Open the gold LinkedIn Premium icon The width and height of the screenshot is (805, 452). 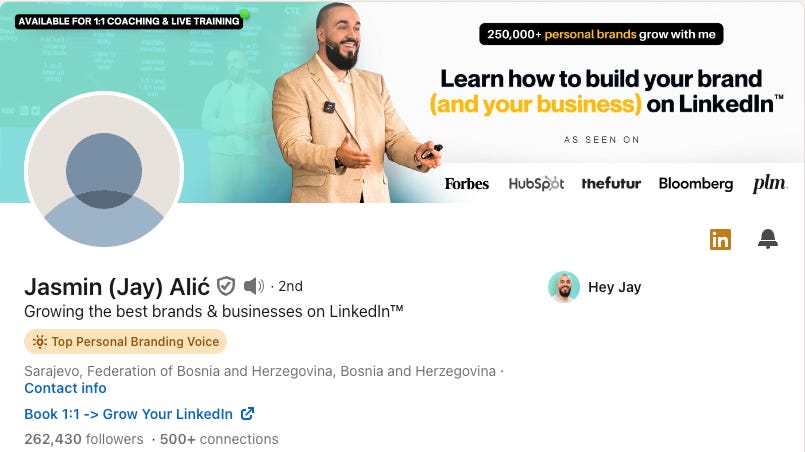pyautogui.click(x=720, y=239)
